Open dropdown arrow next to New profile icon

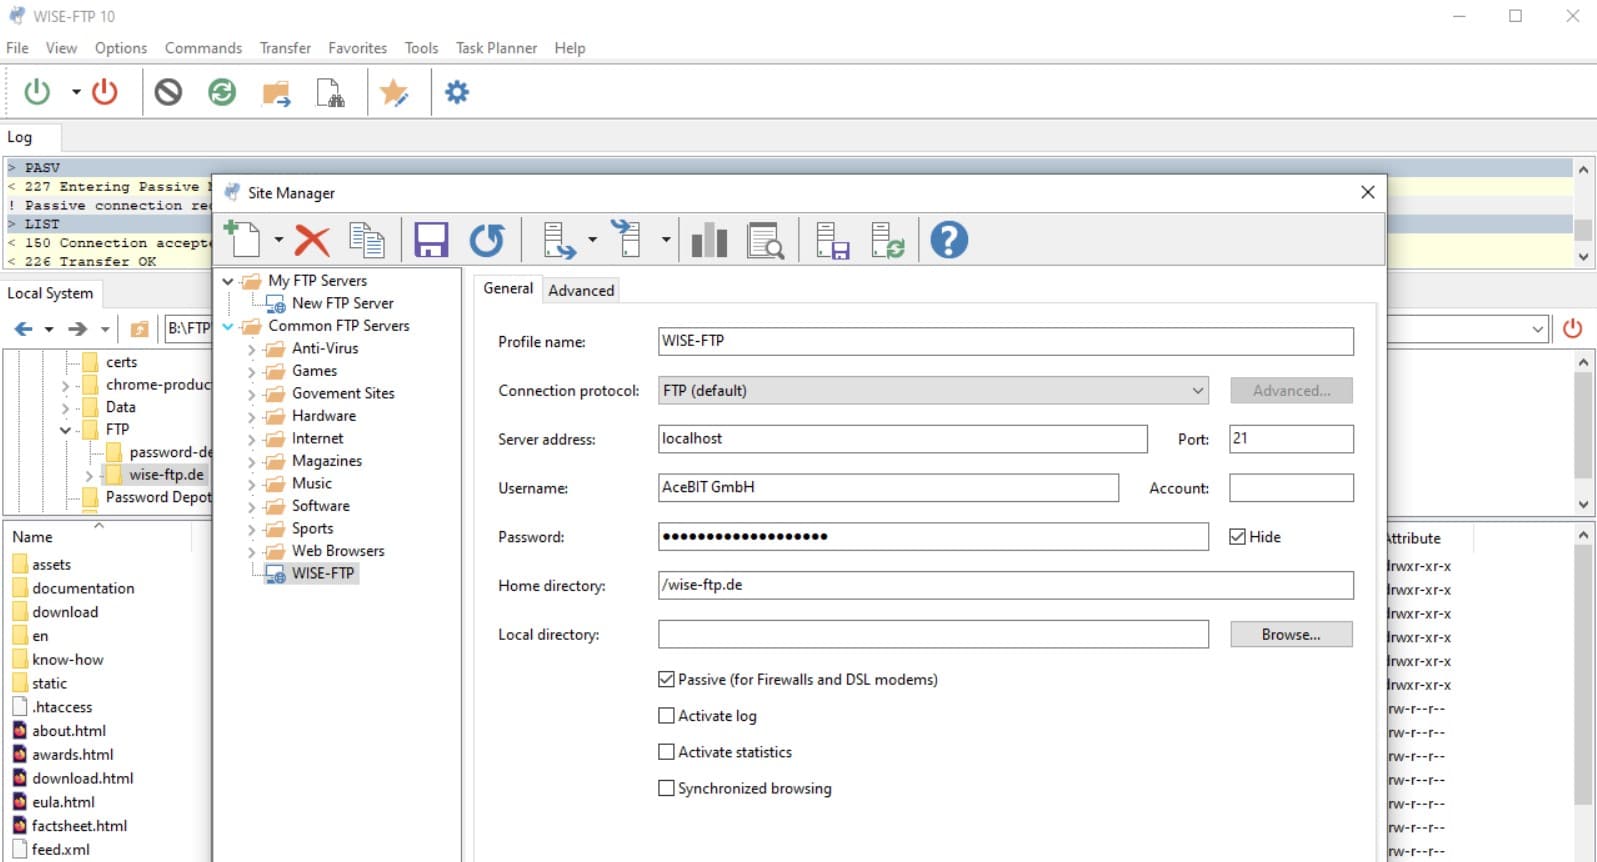coord(278,240)
